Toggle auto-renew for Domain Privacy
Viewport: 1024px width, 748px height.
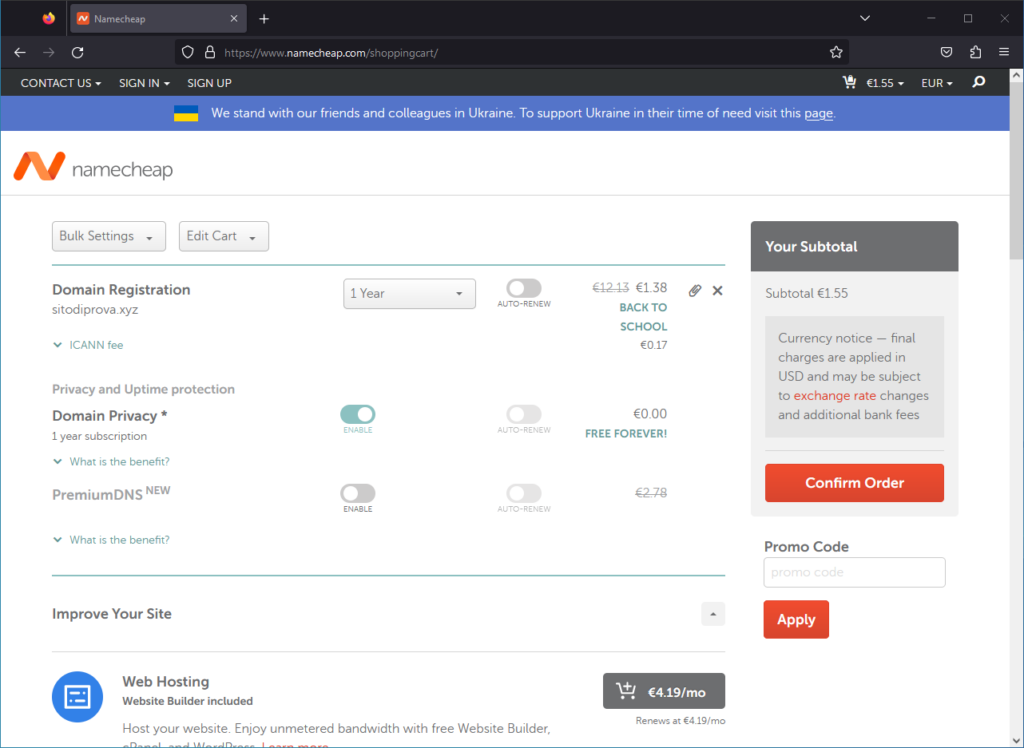(524, 414)
